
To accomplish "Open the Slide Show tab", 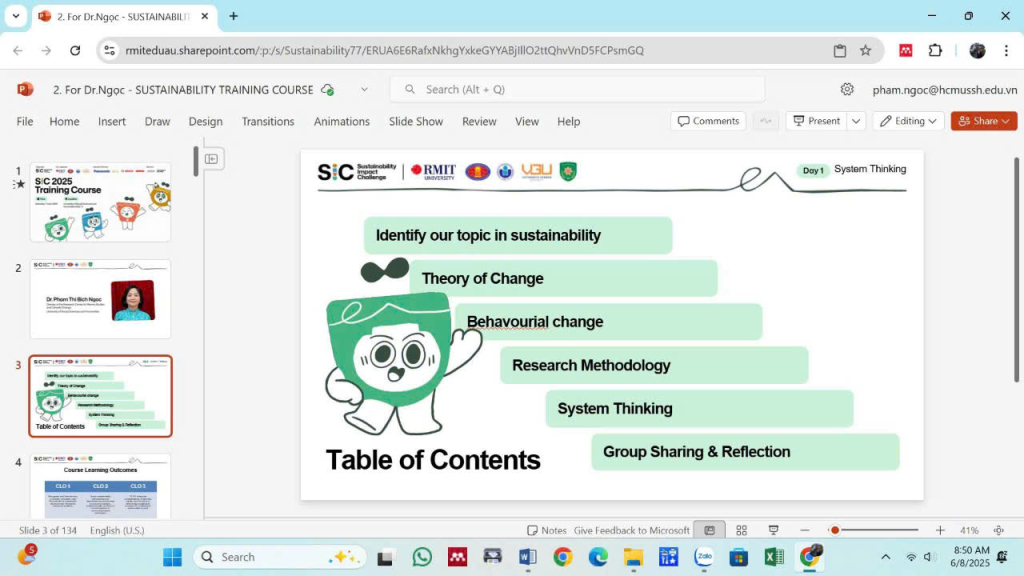I will click(x=416, y=121).
